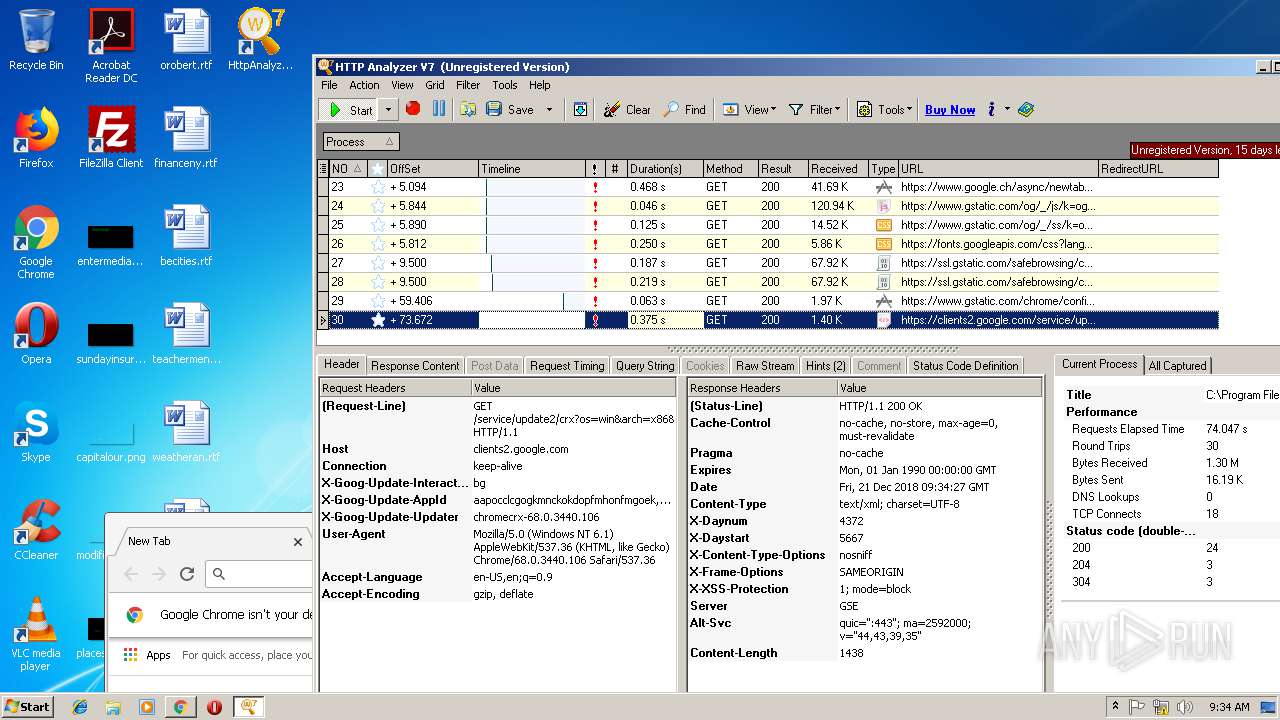Open the dropdown next to info icon
The width and height of the screenshot is (1280, 720).
pos(1007,109)
